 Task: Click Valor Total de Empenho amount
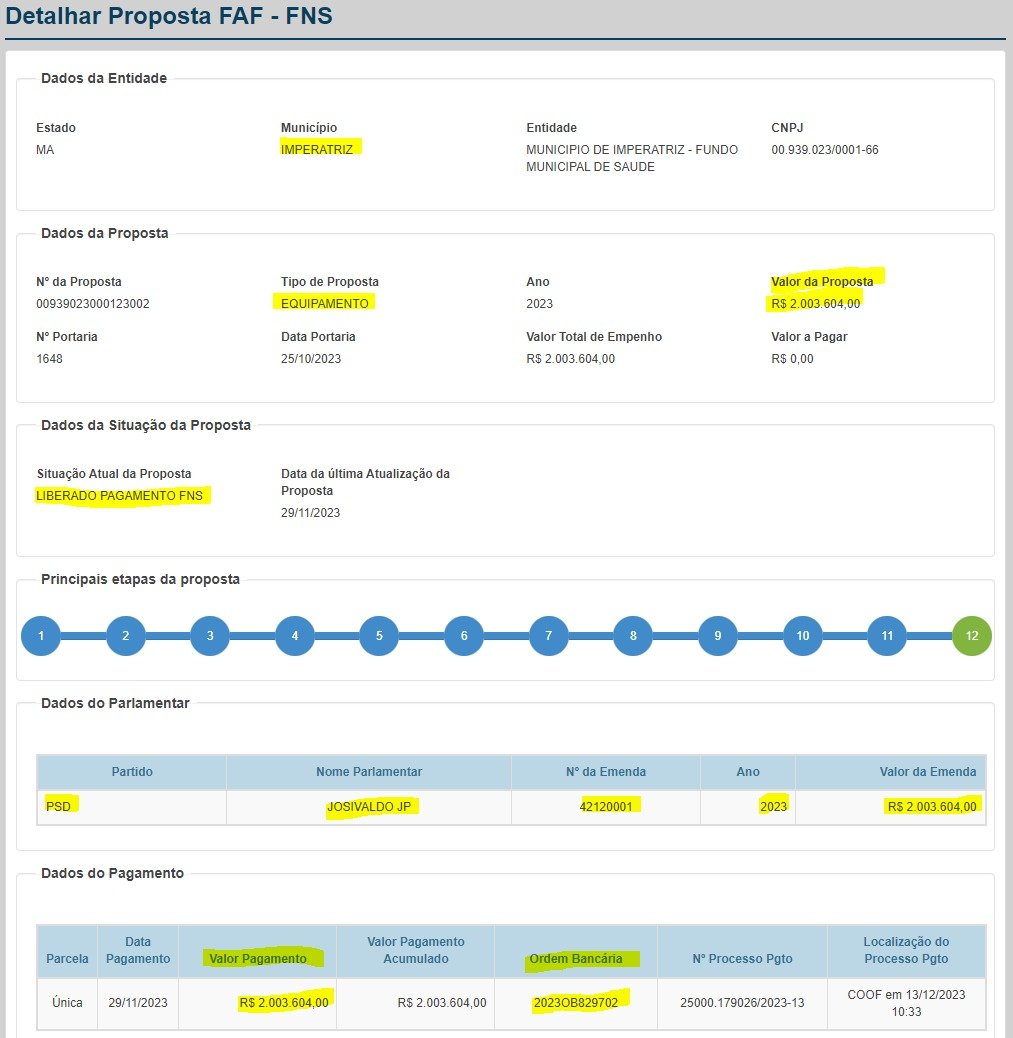click(x=570, y=359)
